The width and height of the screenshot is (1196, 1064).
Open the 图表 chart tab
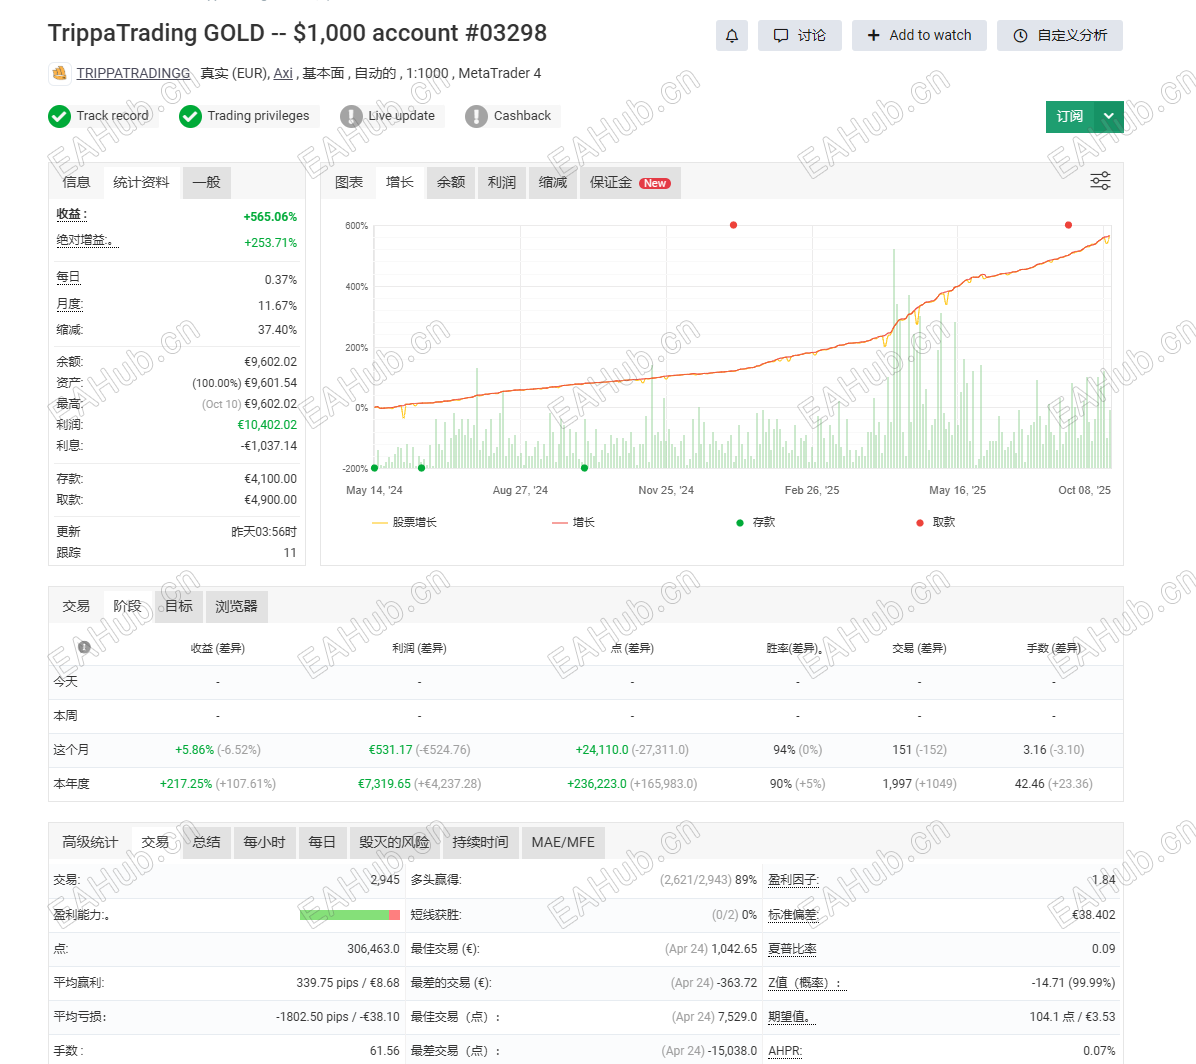click(349, 182)
